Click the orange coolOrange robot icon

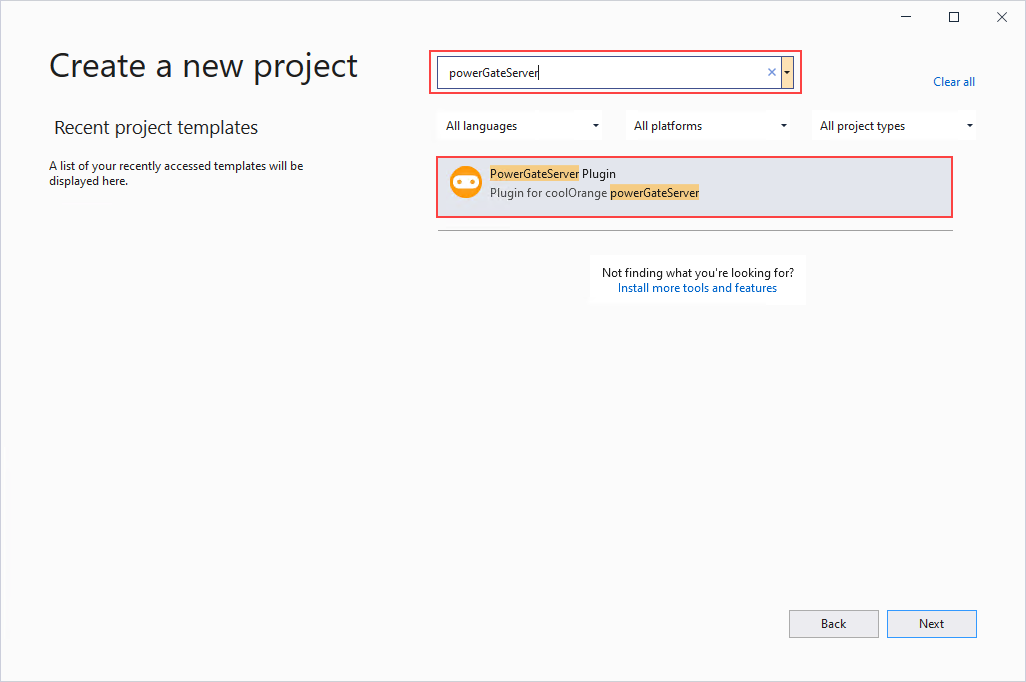click(x=465, y=182)
